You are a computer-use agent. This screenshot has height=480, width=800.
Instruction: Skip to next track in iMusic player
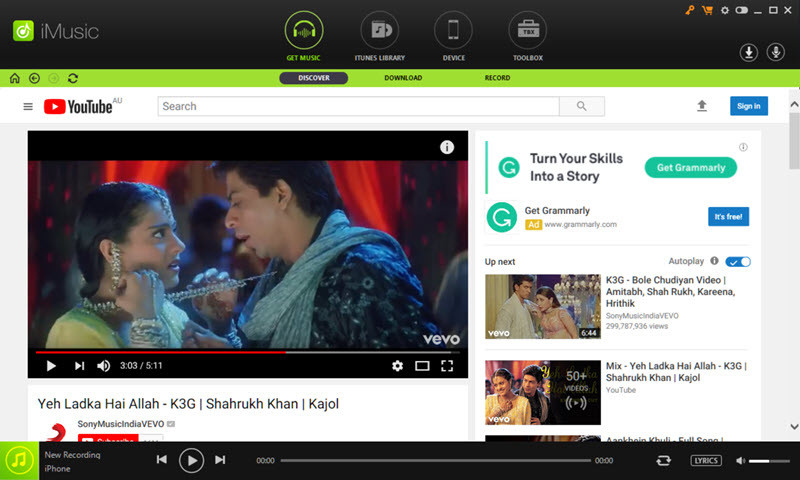(x=220, y=460)
